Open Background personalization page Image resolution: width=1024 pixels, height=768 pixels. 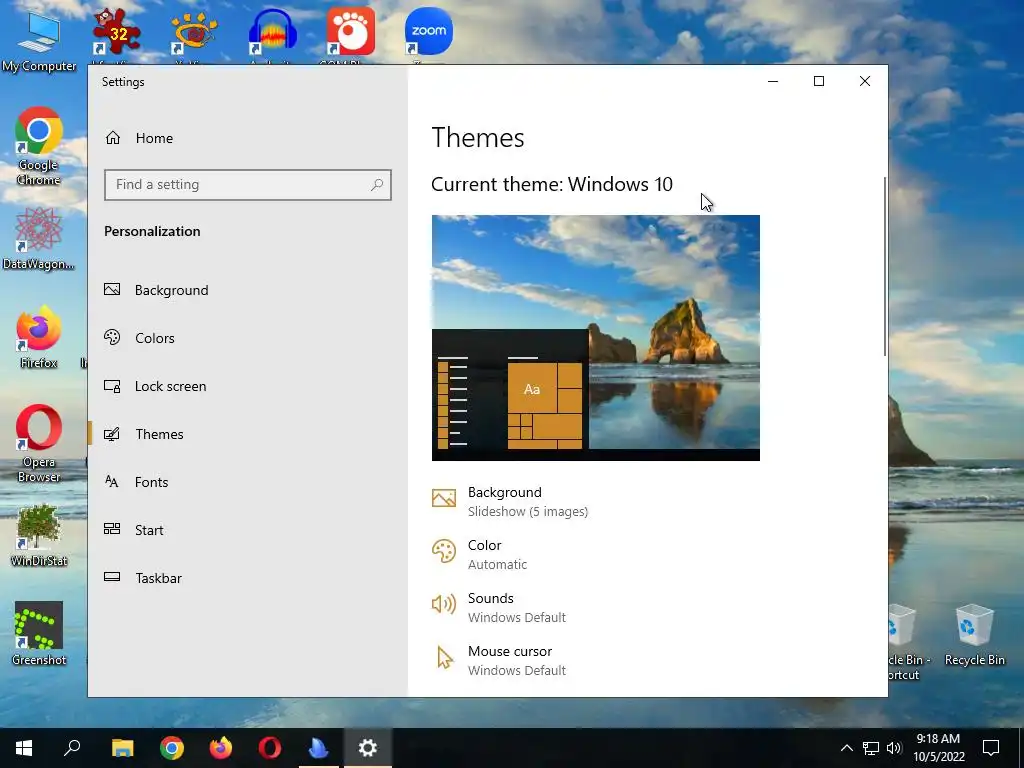pyautogui.click(x=171, y=290)
